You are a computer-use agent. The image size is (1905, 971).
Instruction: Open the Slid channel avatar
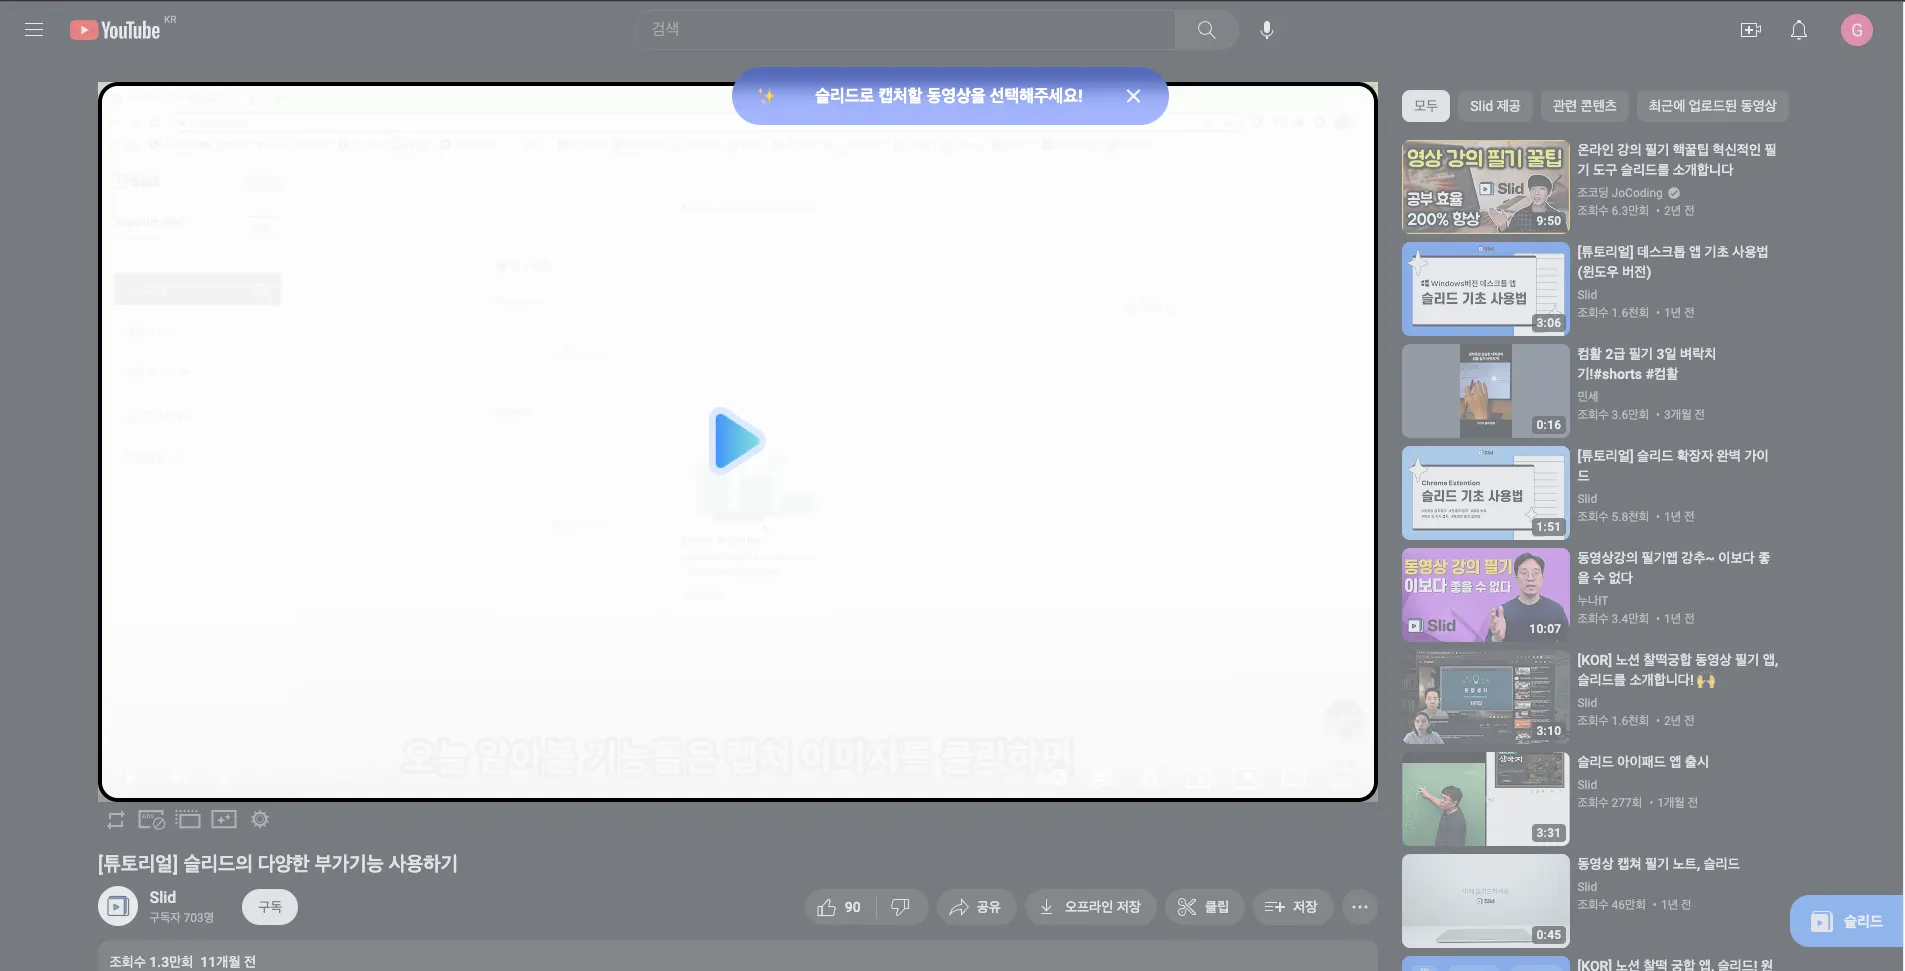point(118,907)
